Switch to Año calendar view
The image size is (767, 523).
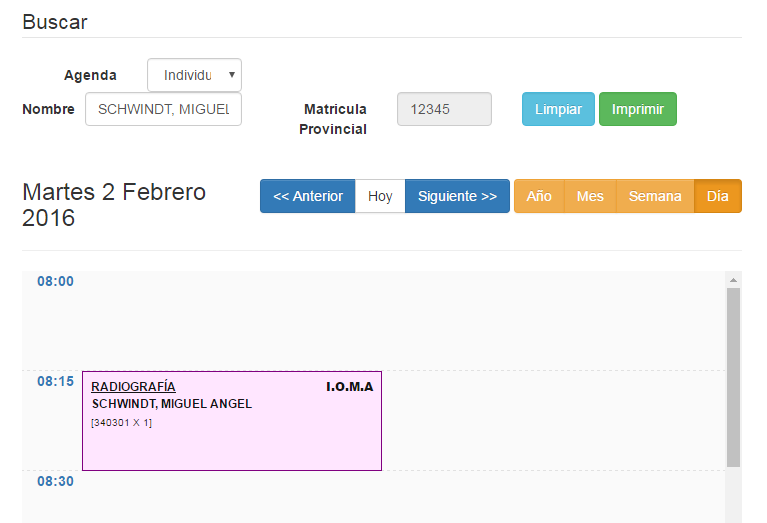pos(539,196)
